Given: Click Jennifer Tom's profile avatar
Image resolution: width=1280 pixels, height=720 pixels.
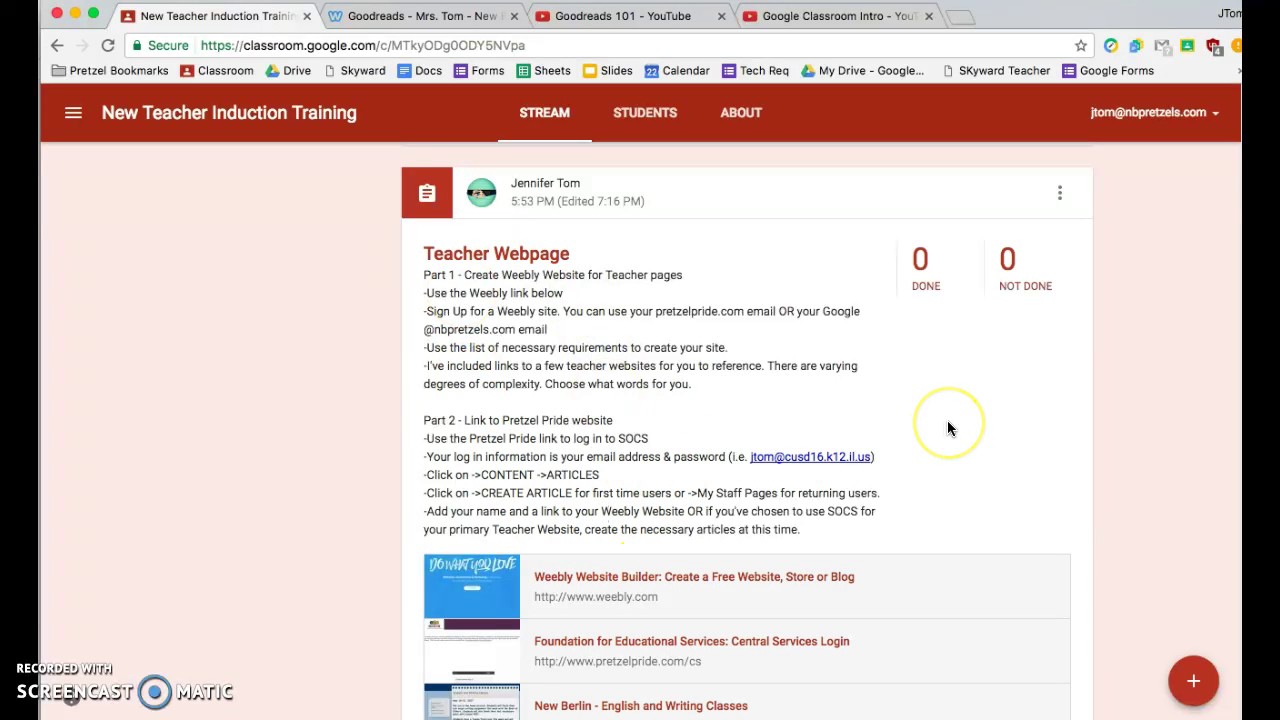Looking at the screenshot, I should pyautogui.click(x=481, y=193).
